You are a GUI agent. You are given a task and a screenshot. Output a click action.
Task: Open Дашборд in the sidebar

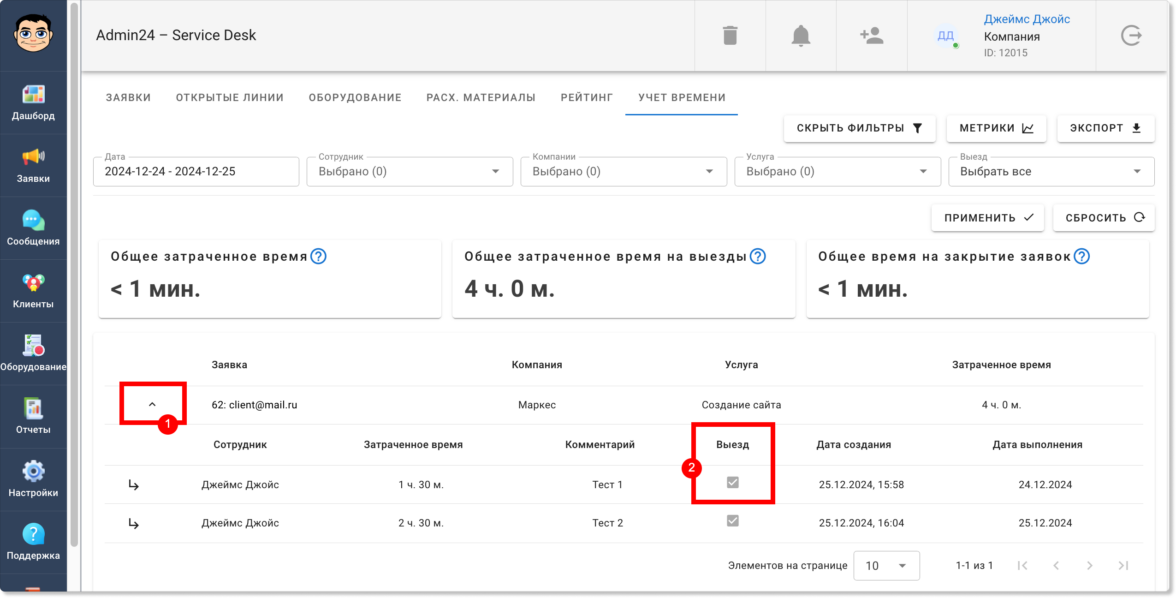[x=33, y=102]
